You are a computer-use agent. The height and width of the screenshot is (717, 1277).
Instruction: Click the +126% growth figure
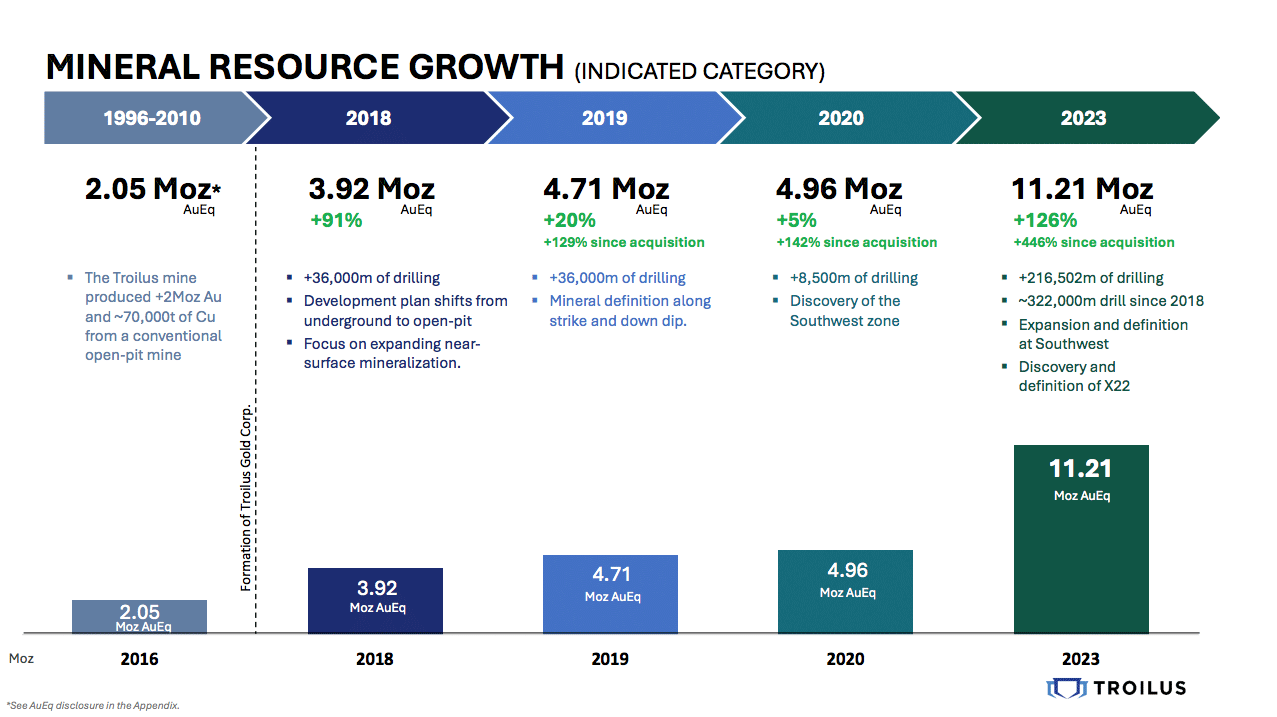pos(1045,221)
